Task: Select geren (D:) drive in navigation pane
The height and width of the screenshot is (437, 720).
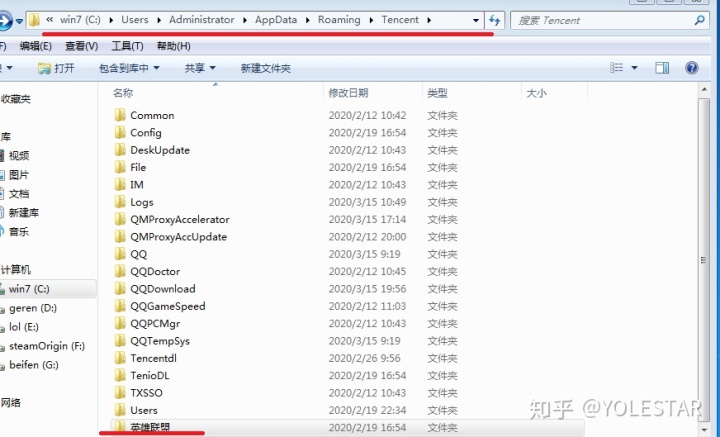Action: [x=33, y=308]
